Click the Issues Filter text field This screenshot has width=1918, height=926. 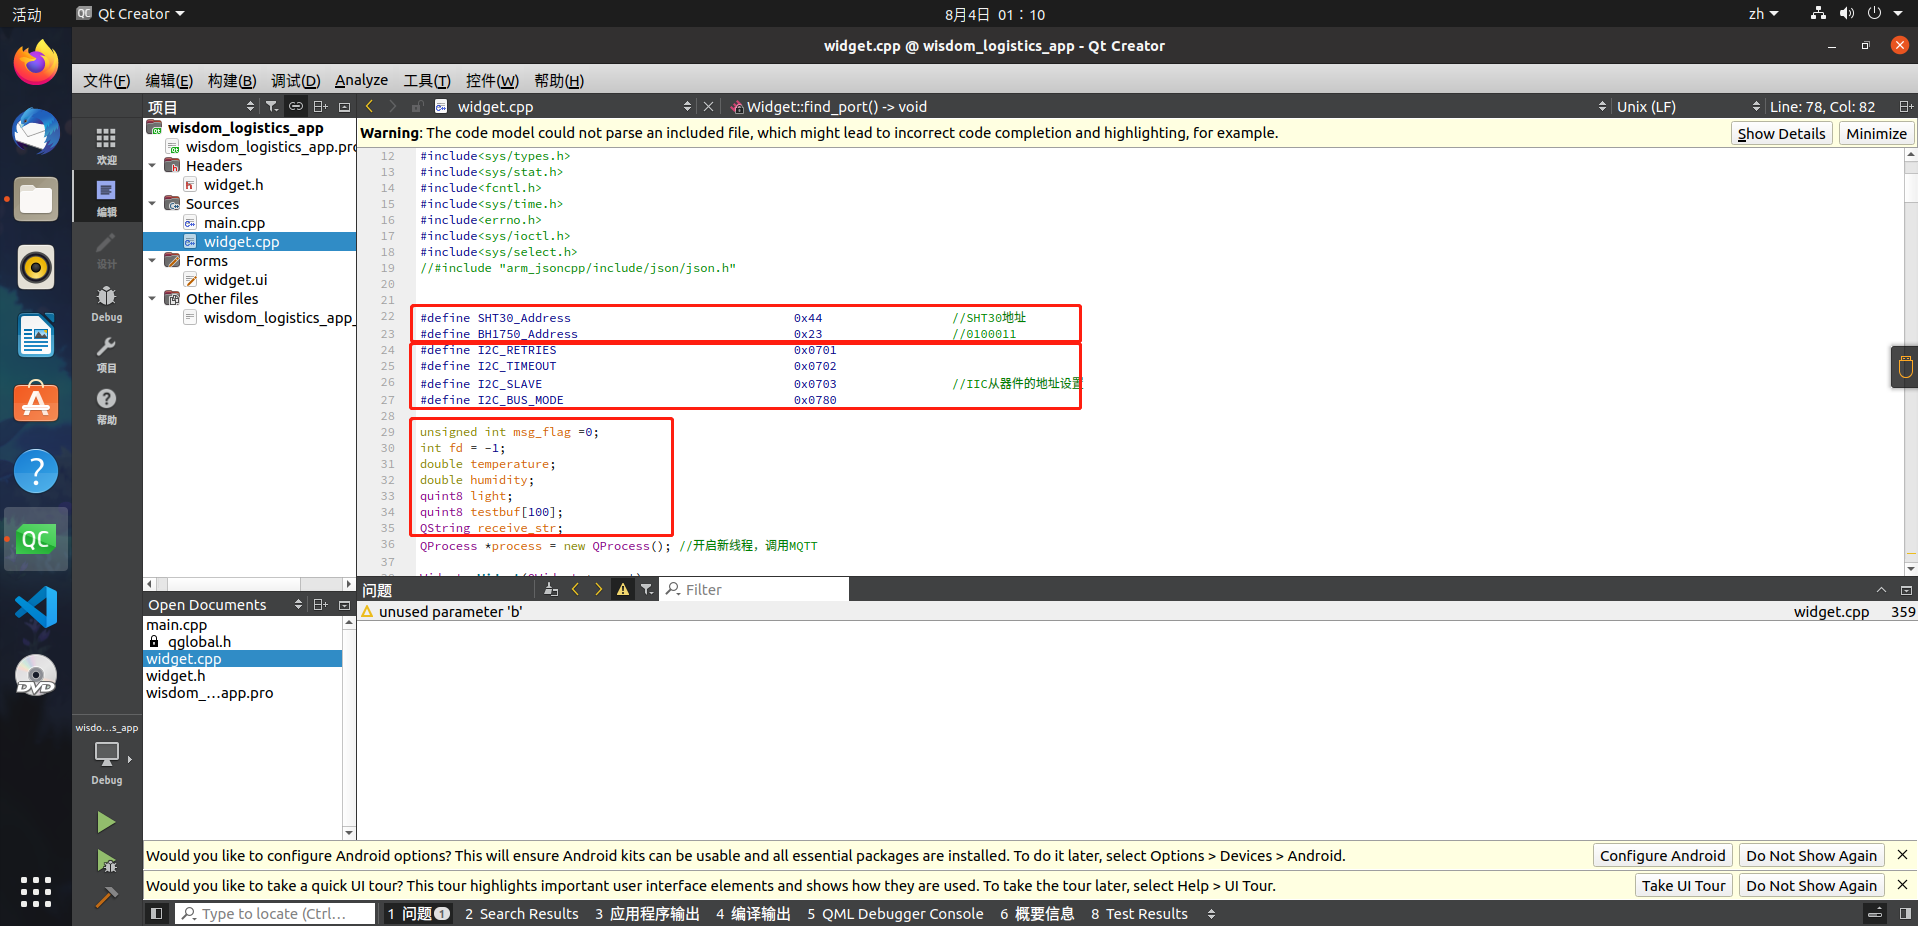(x=755, y=589)
